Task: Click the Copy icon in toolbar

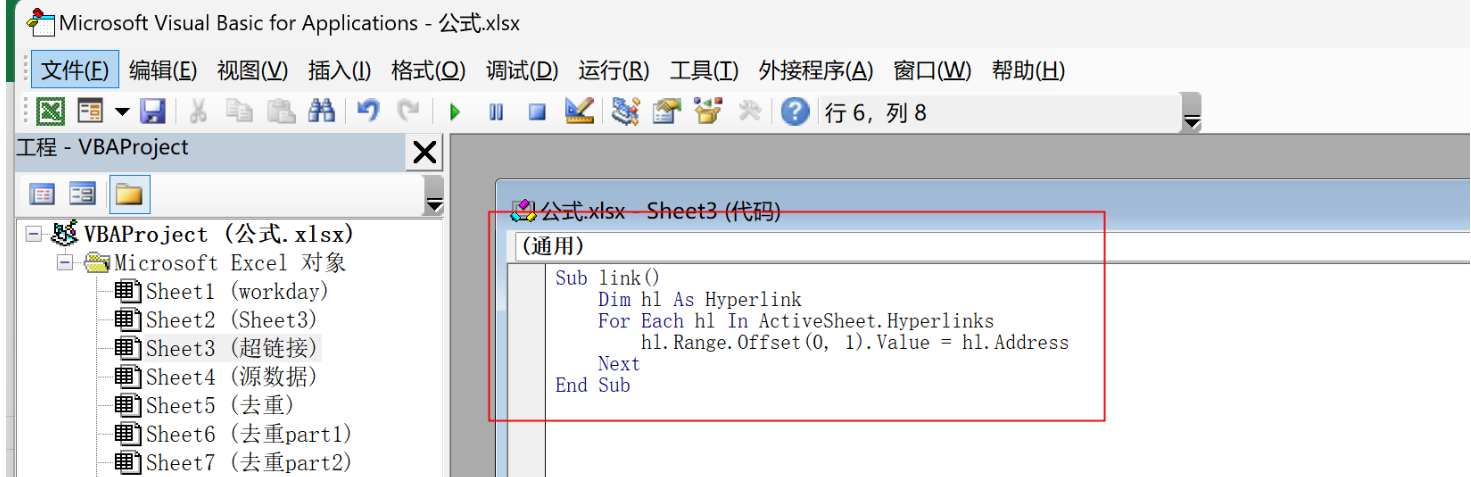Action: [x=239, y=111]
